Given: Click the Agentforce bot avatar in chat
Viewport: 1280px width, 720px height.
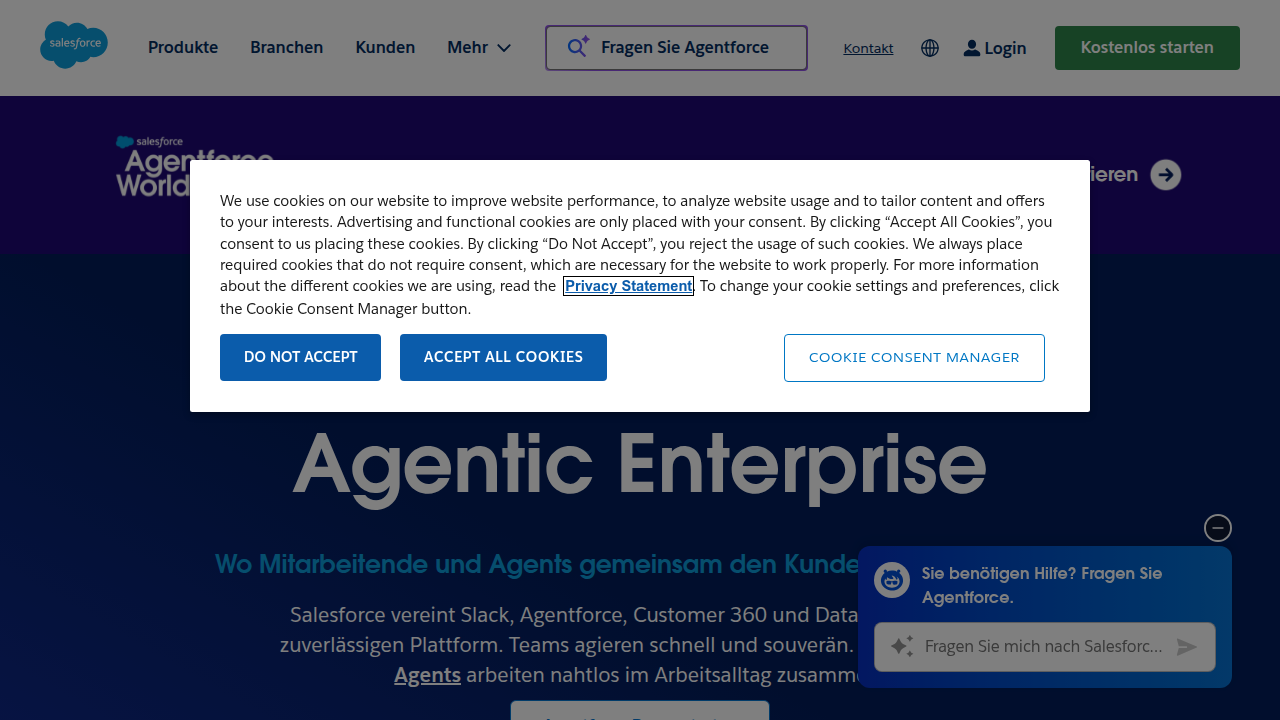Looking at the screenshot, I should click(x=892, y=580).
